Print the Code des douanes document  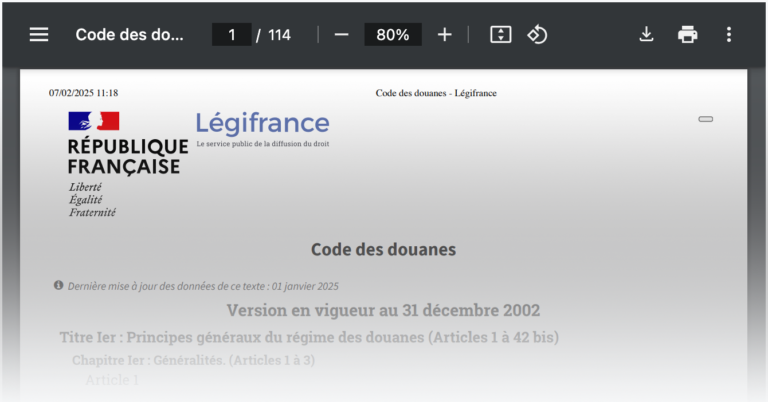pyautogui.click(x=688, y=34)
